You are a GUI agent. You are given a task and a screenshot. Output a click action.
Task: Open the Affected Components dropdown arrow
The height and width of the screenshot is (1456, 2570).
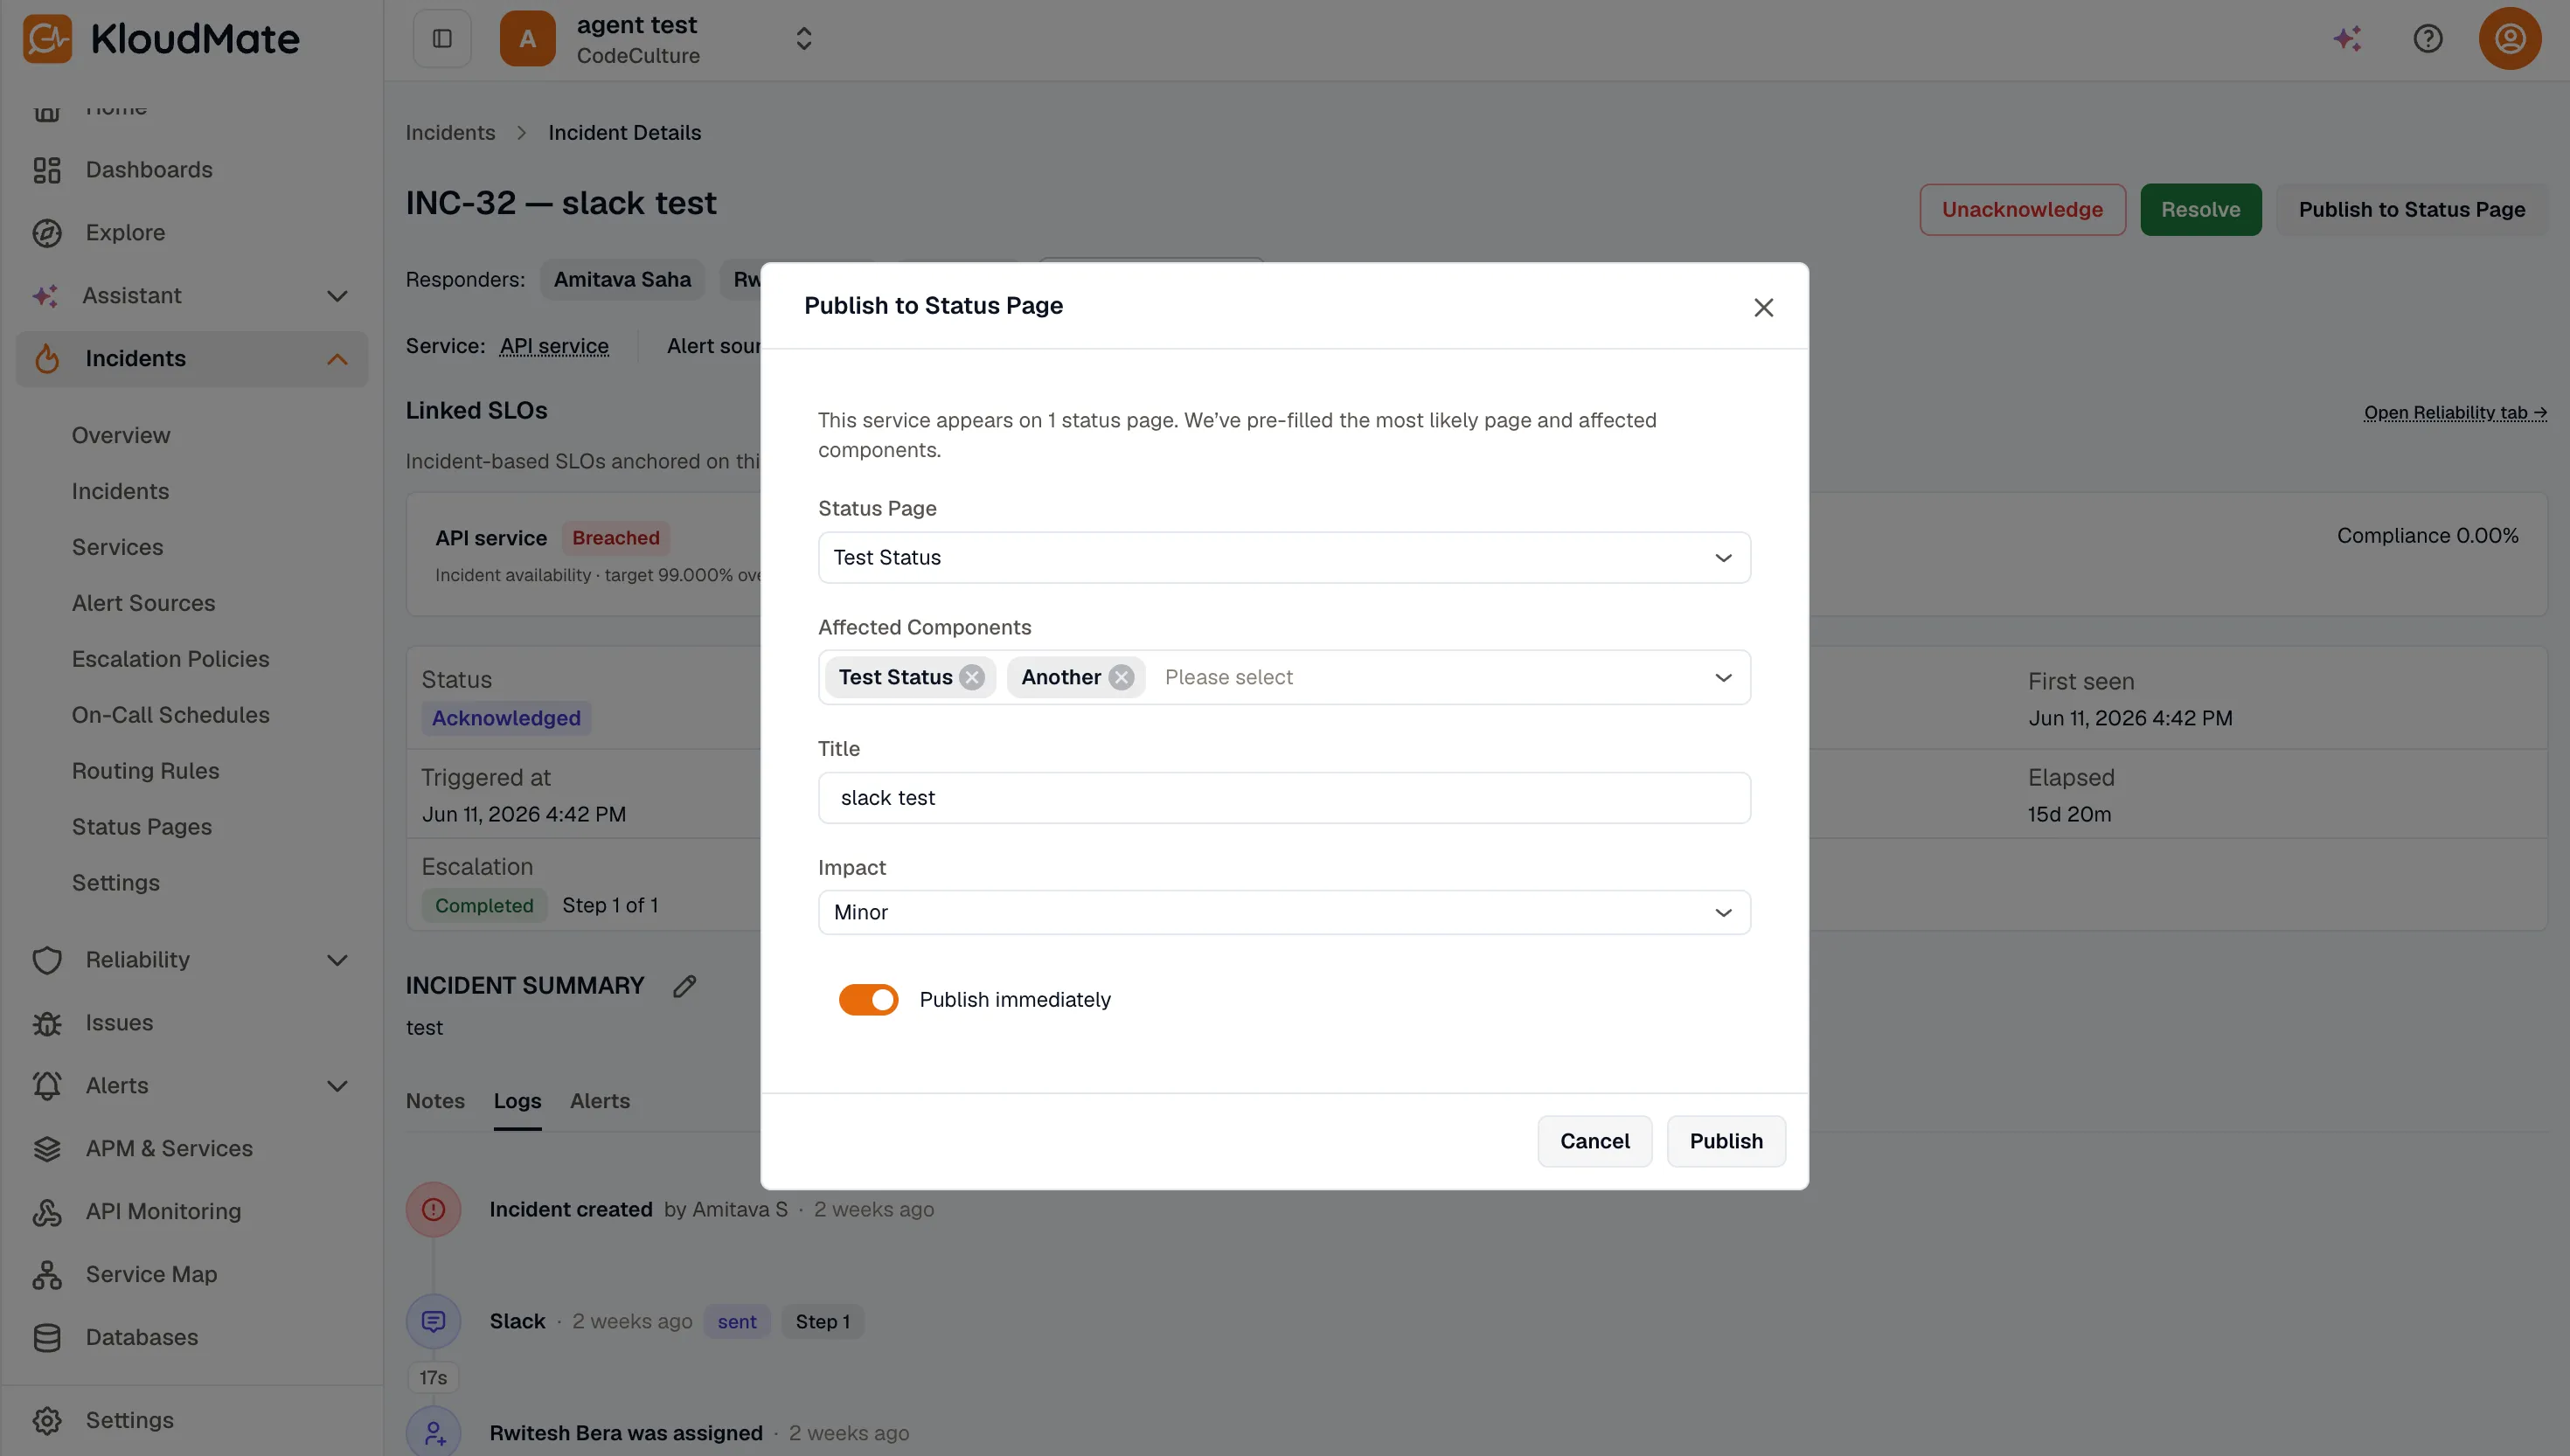click(x=1723, y=678)
